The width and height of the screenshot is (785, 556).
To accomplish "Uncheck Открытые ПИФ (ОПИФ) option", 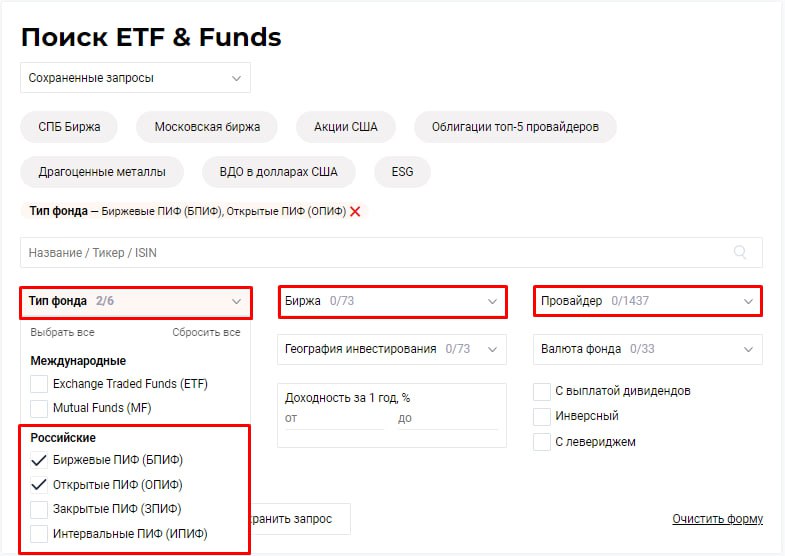I will [39, 485].
